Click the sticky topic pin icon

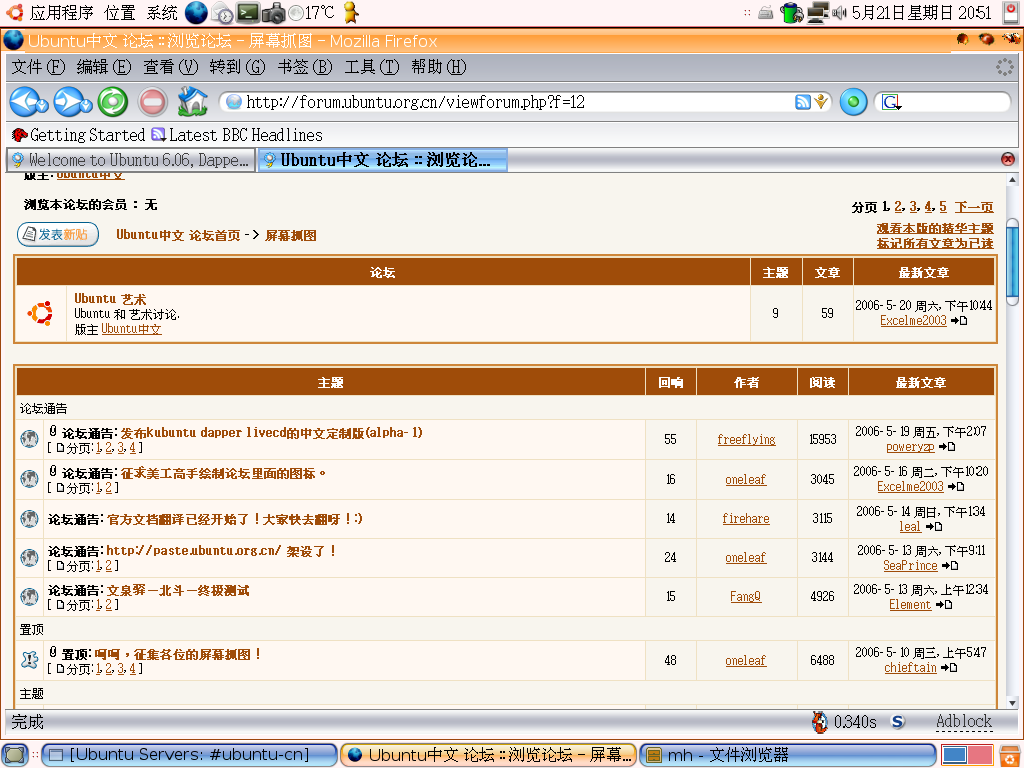pos(29,660)
